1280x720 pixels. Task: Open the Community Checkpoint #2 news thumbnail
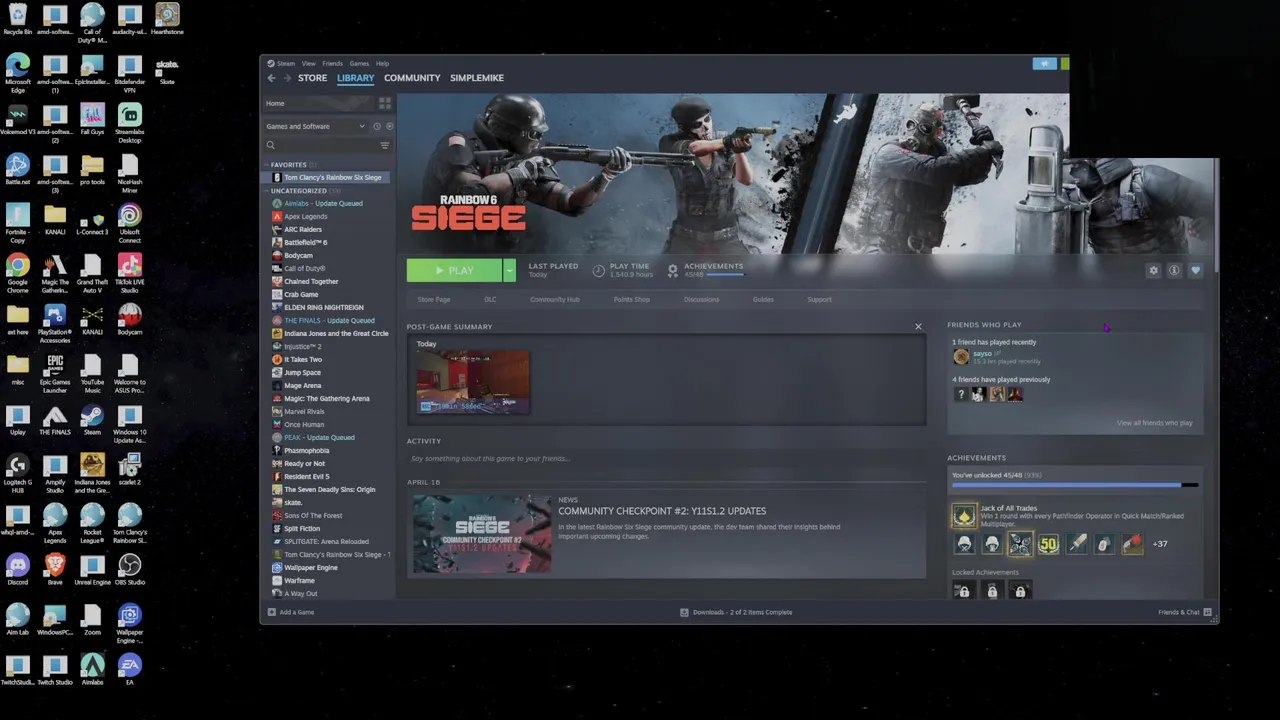coord(482,533)
